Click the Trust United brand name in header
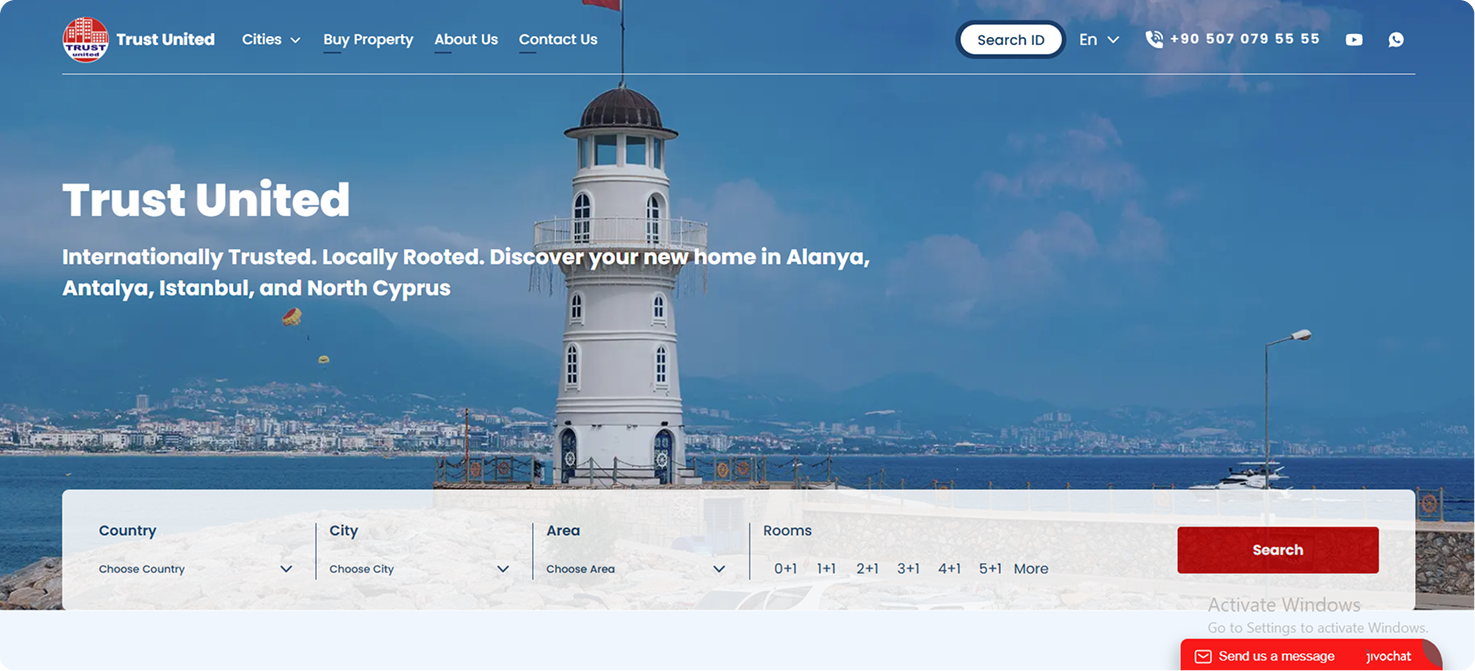This screenshot has width=1475, height=671. (165, 40)
